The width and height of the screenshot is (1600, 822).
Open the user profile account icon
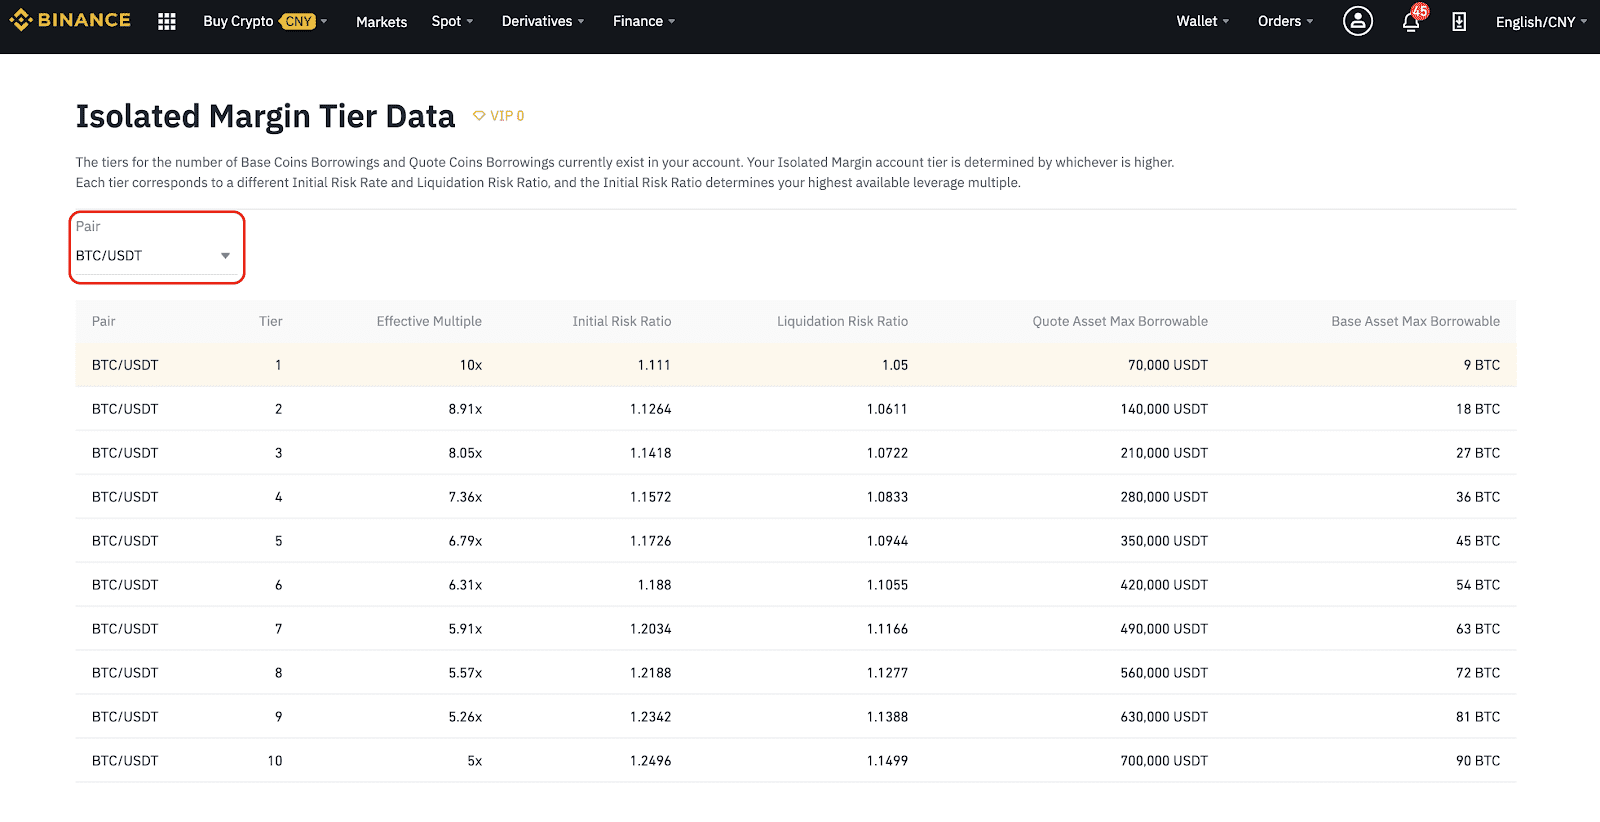[x=1357, y=21]
